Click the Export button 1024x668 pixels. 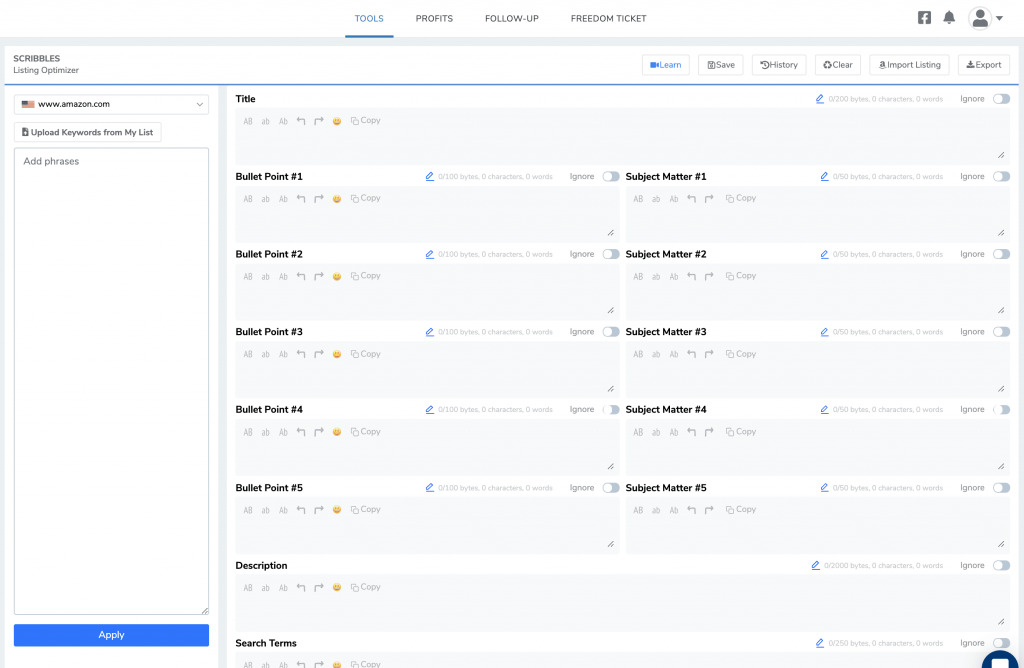click(984, 65)
